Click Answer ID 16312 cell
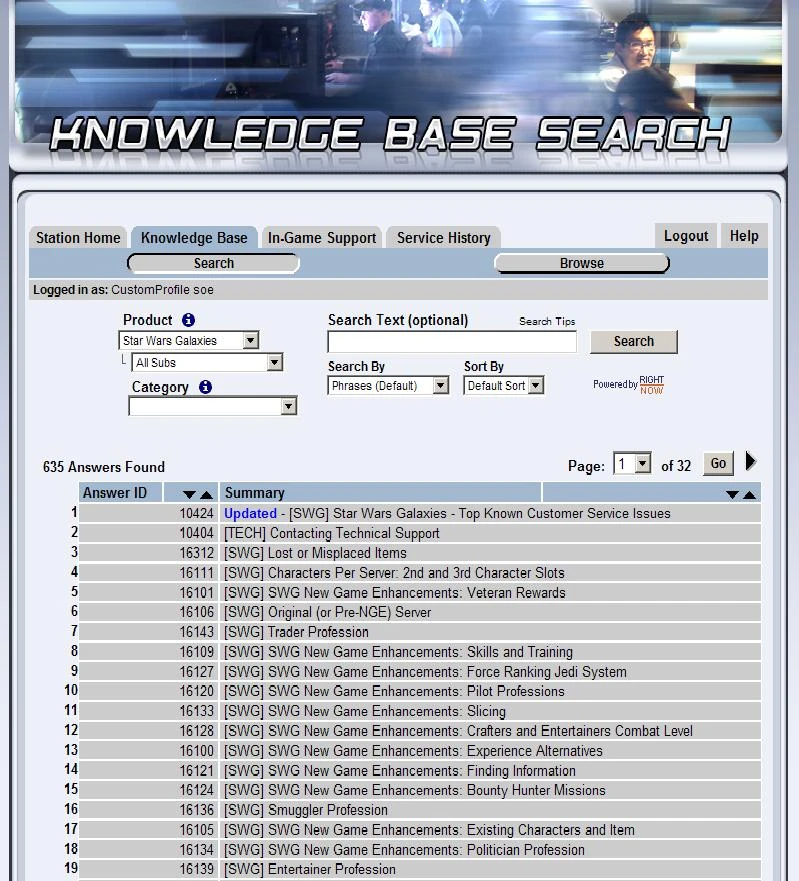This screenshot has height=881, width=799. 148,553
